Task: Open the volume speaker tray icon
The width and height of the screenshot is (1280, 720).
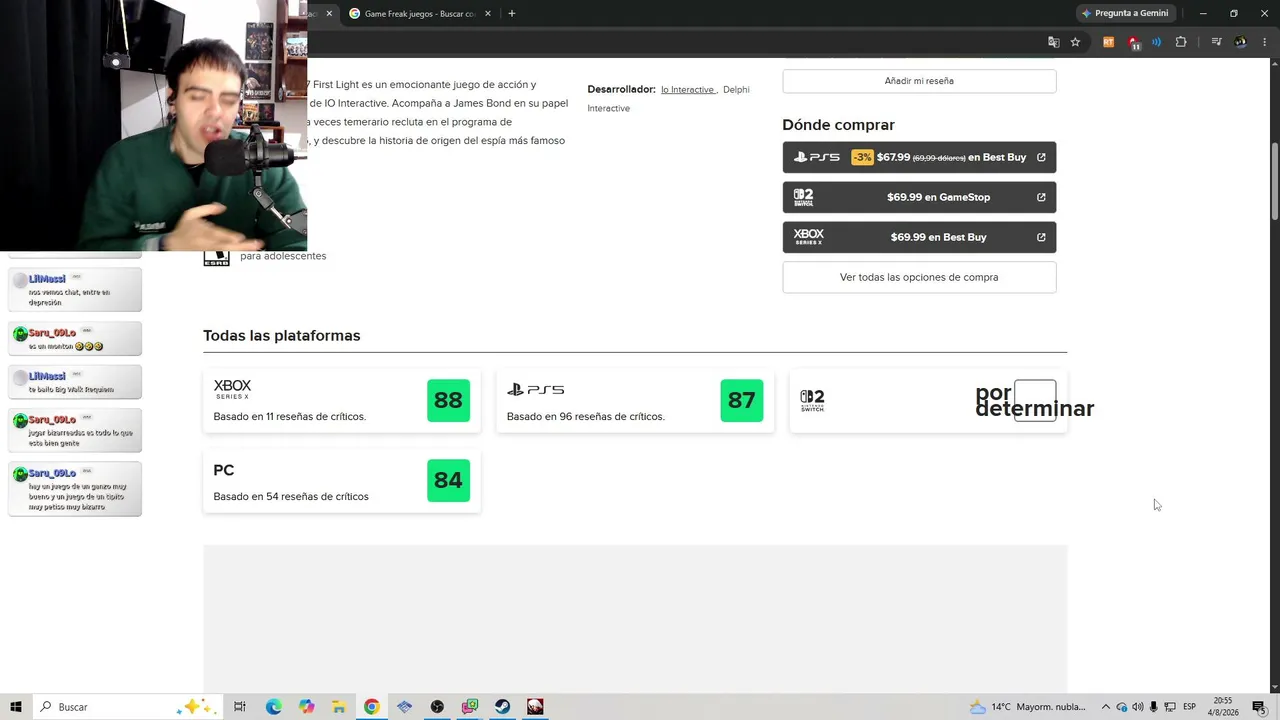Action: [x=1137, y=707]
